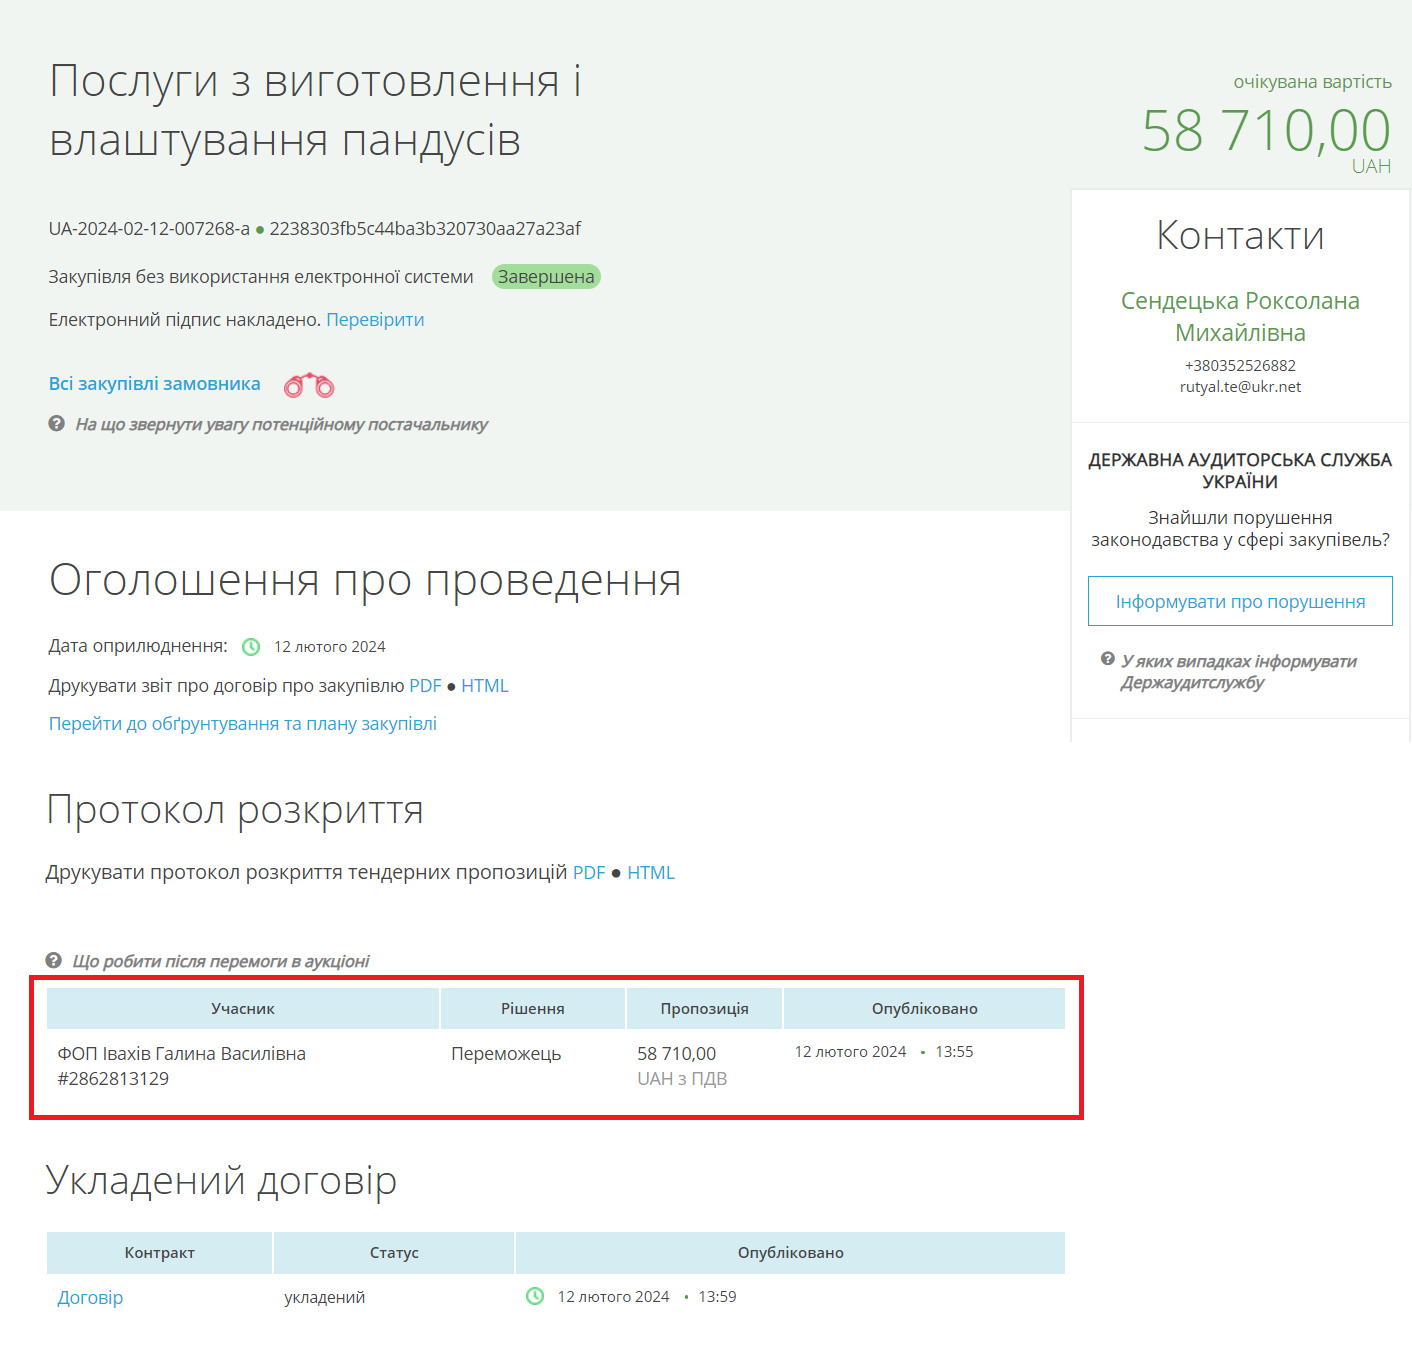This screenshot has width=1412, height=1364.
Task: Open supplier attention tips hint
Action: coord(281,425)
